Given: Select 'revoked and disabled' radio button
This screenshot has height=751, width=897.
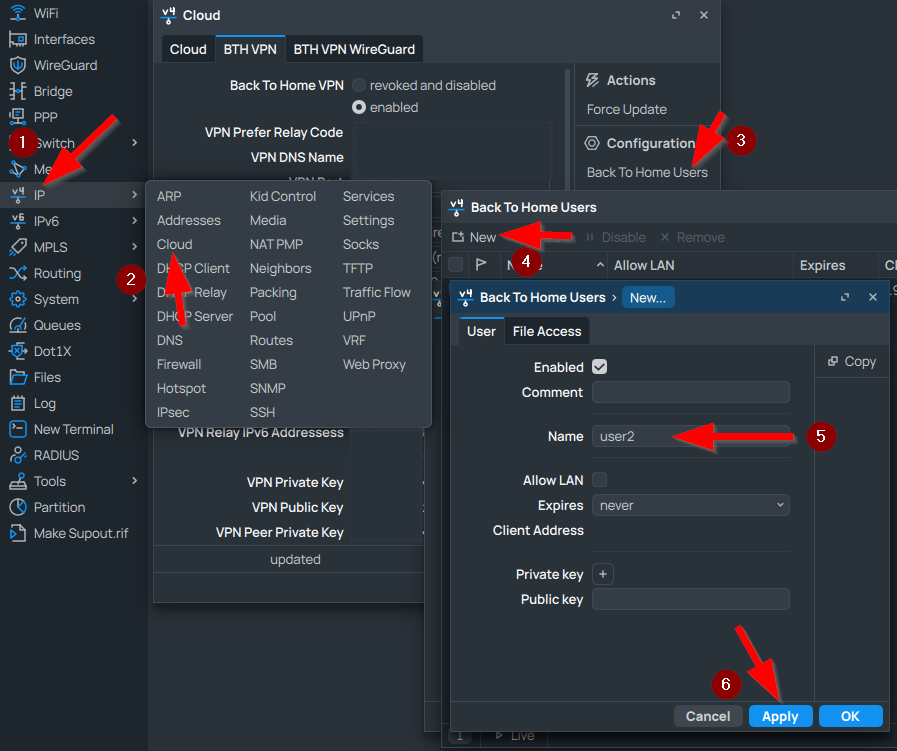Looking at the screenshot, I should 359,85.
